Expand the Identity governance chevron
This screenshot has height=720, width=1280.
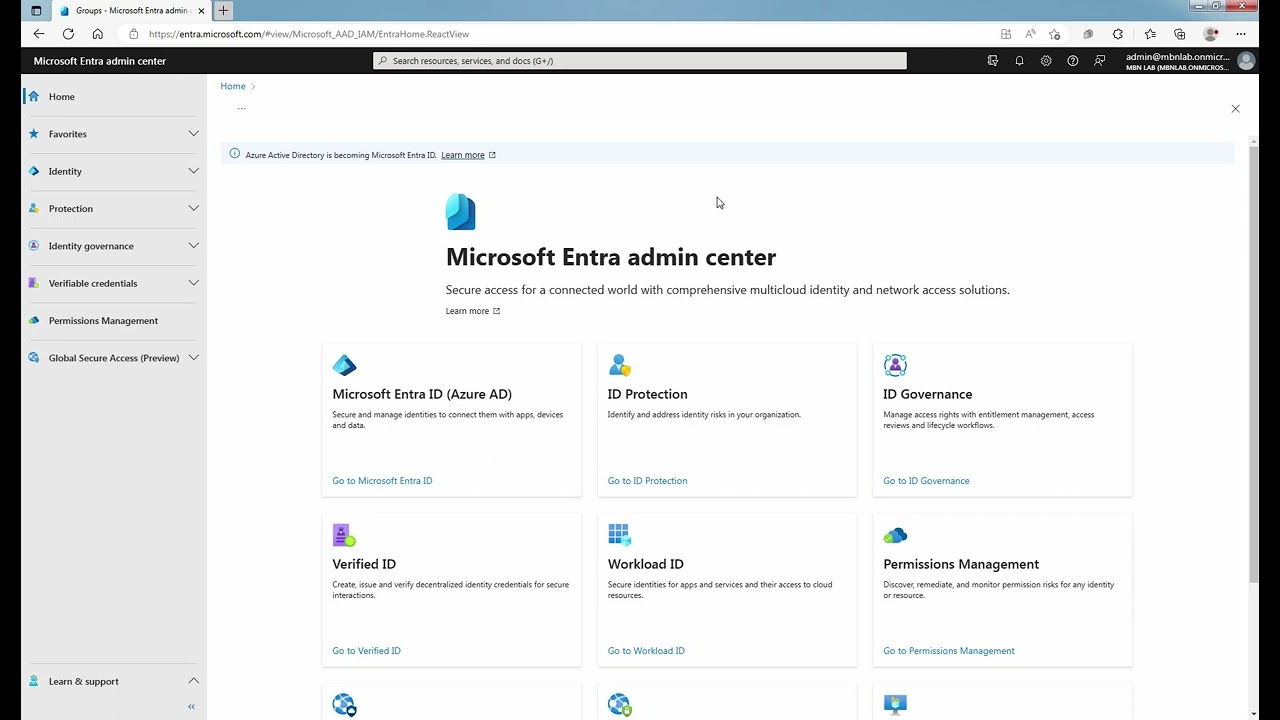[x=194, y=245]
